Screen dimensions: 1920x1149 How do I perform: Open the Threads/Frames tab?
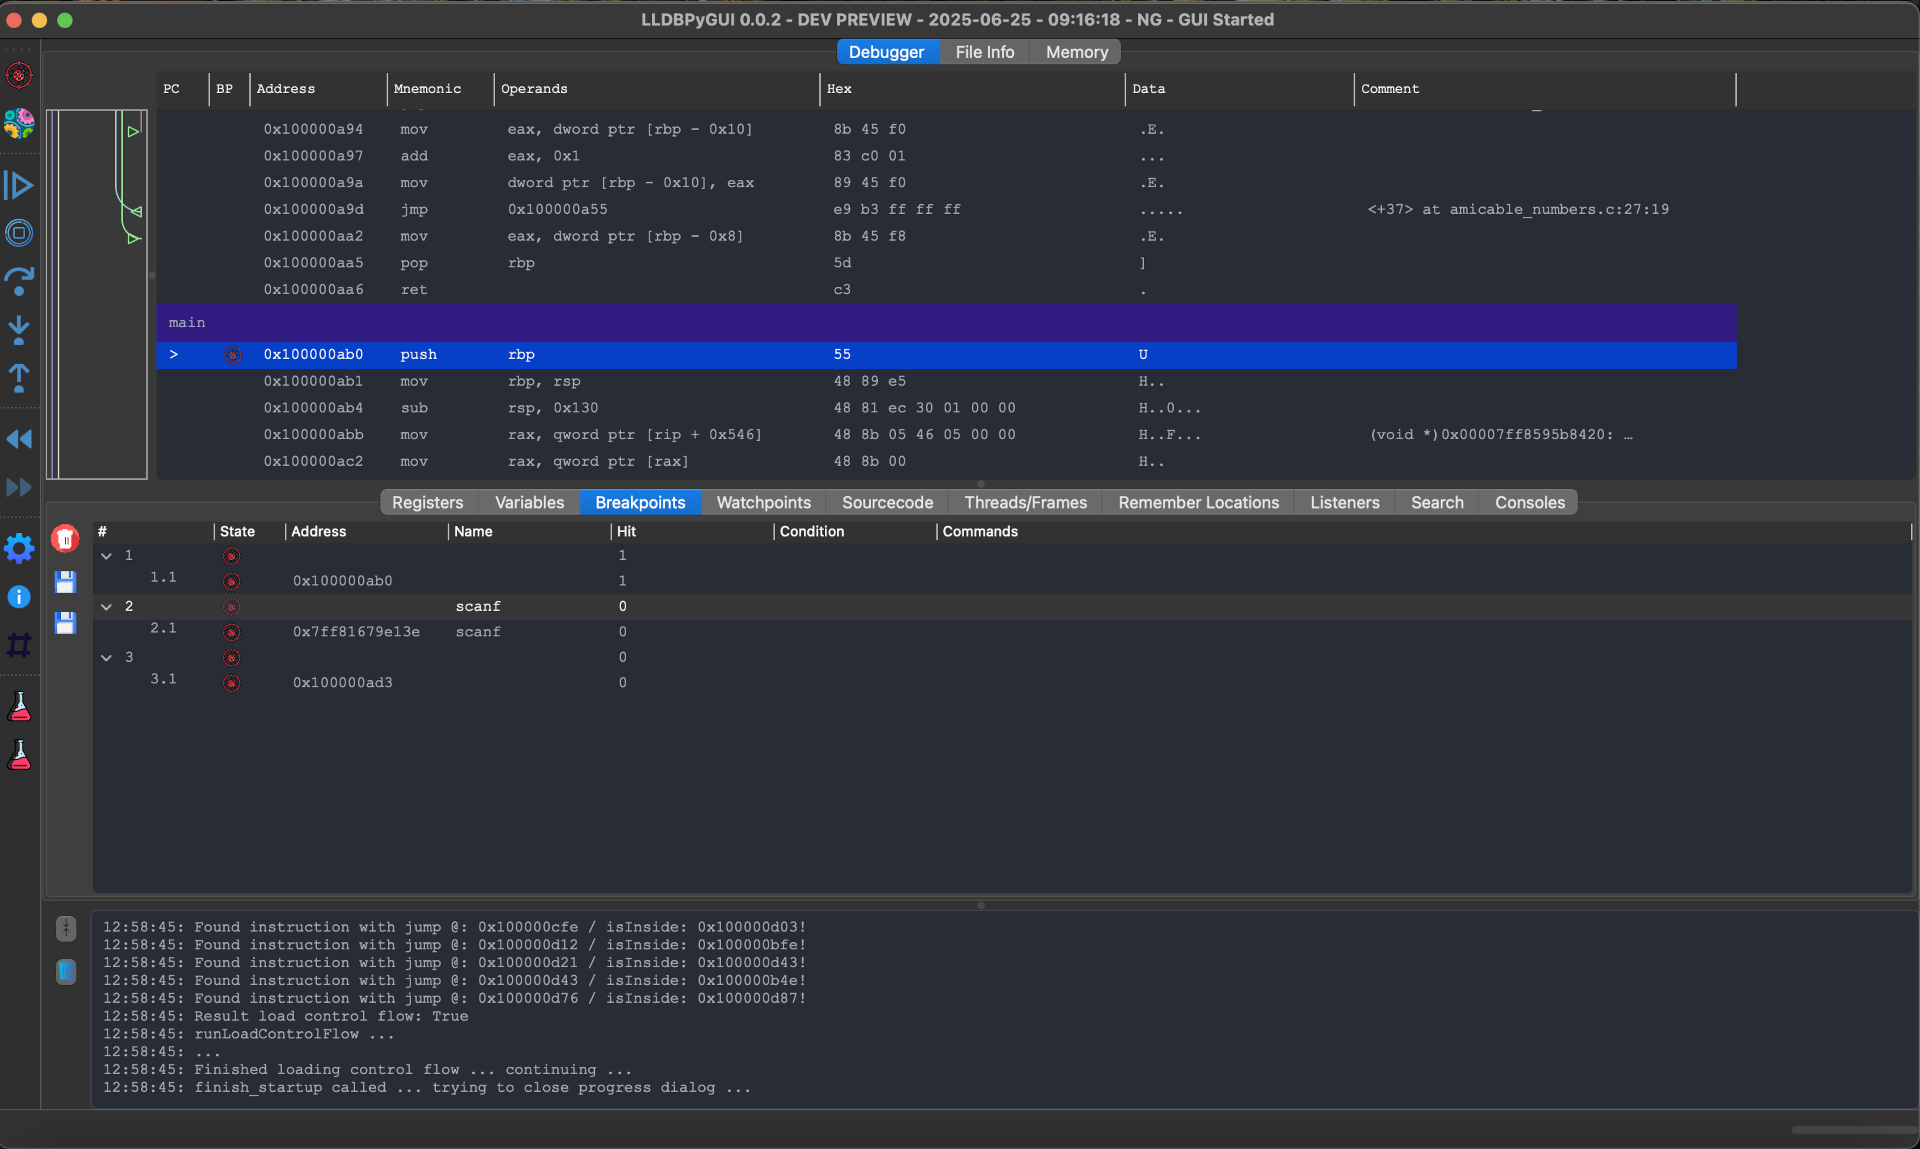coord(1025,502)
